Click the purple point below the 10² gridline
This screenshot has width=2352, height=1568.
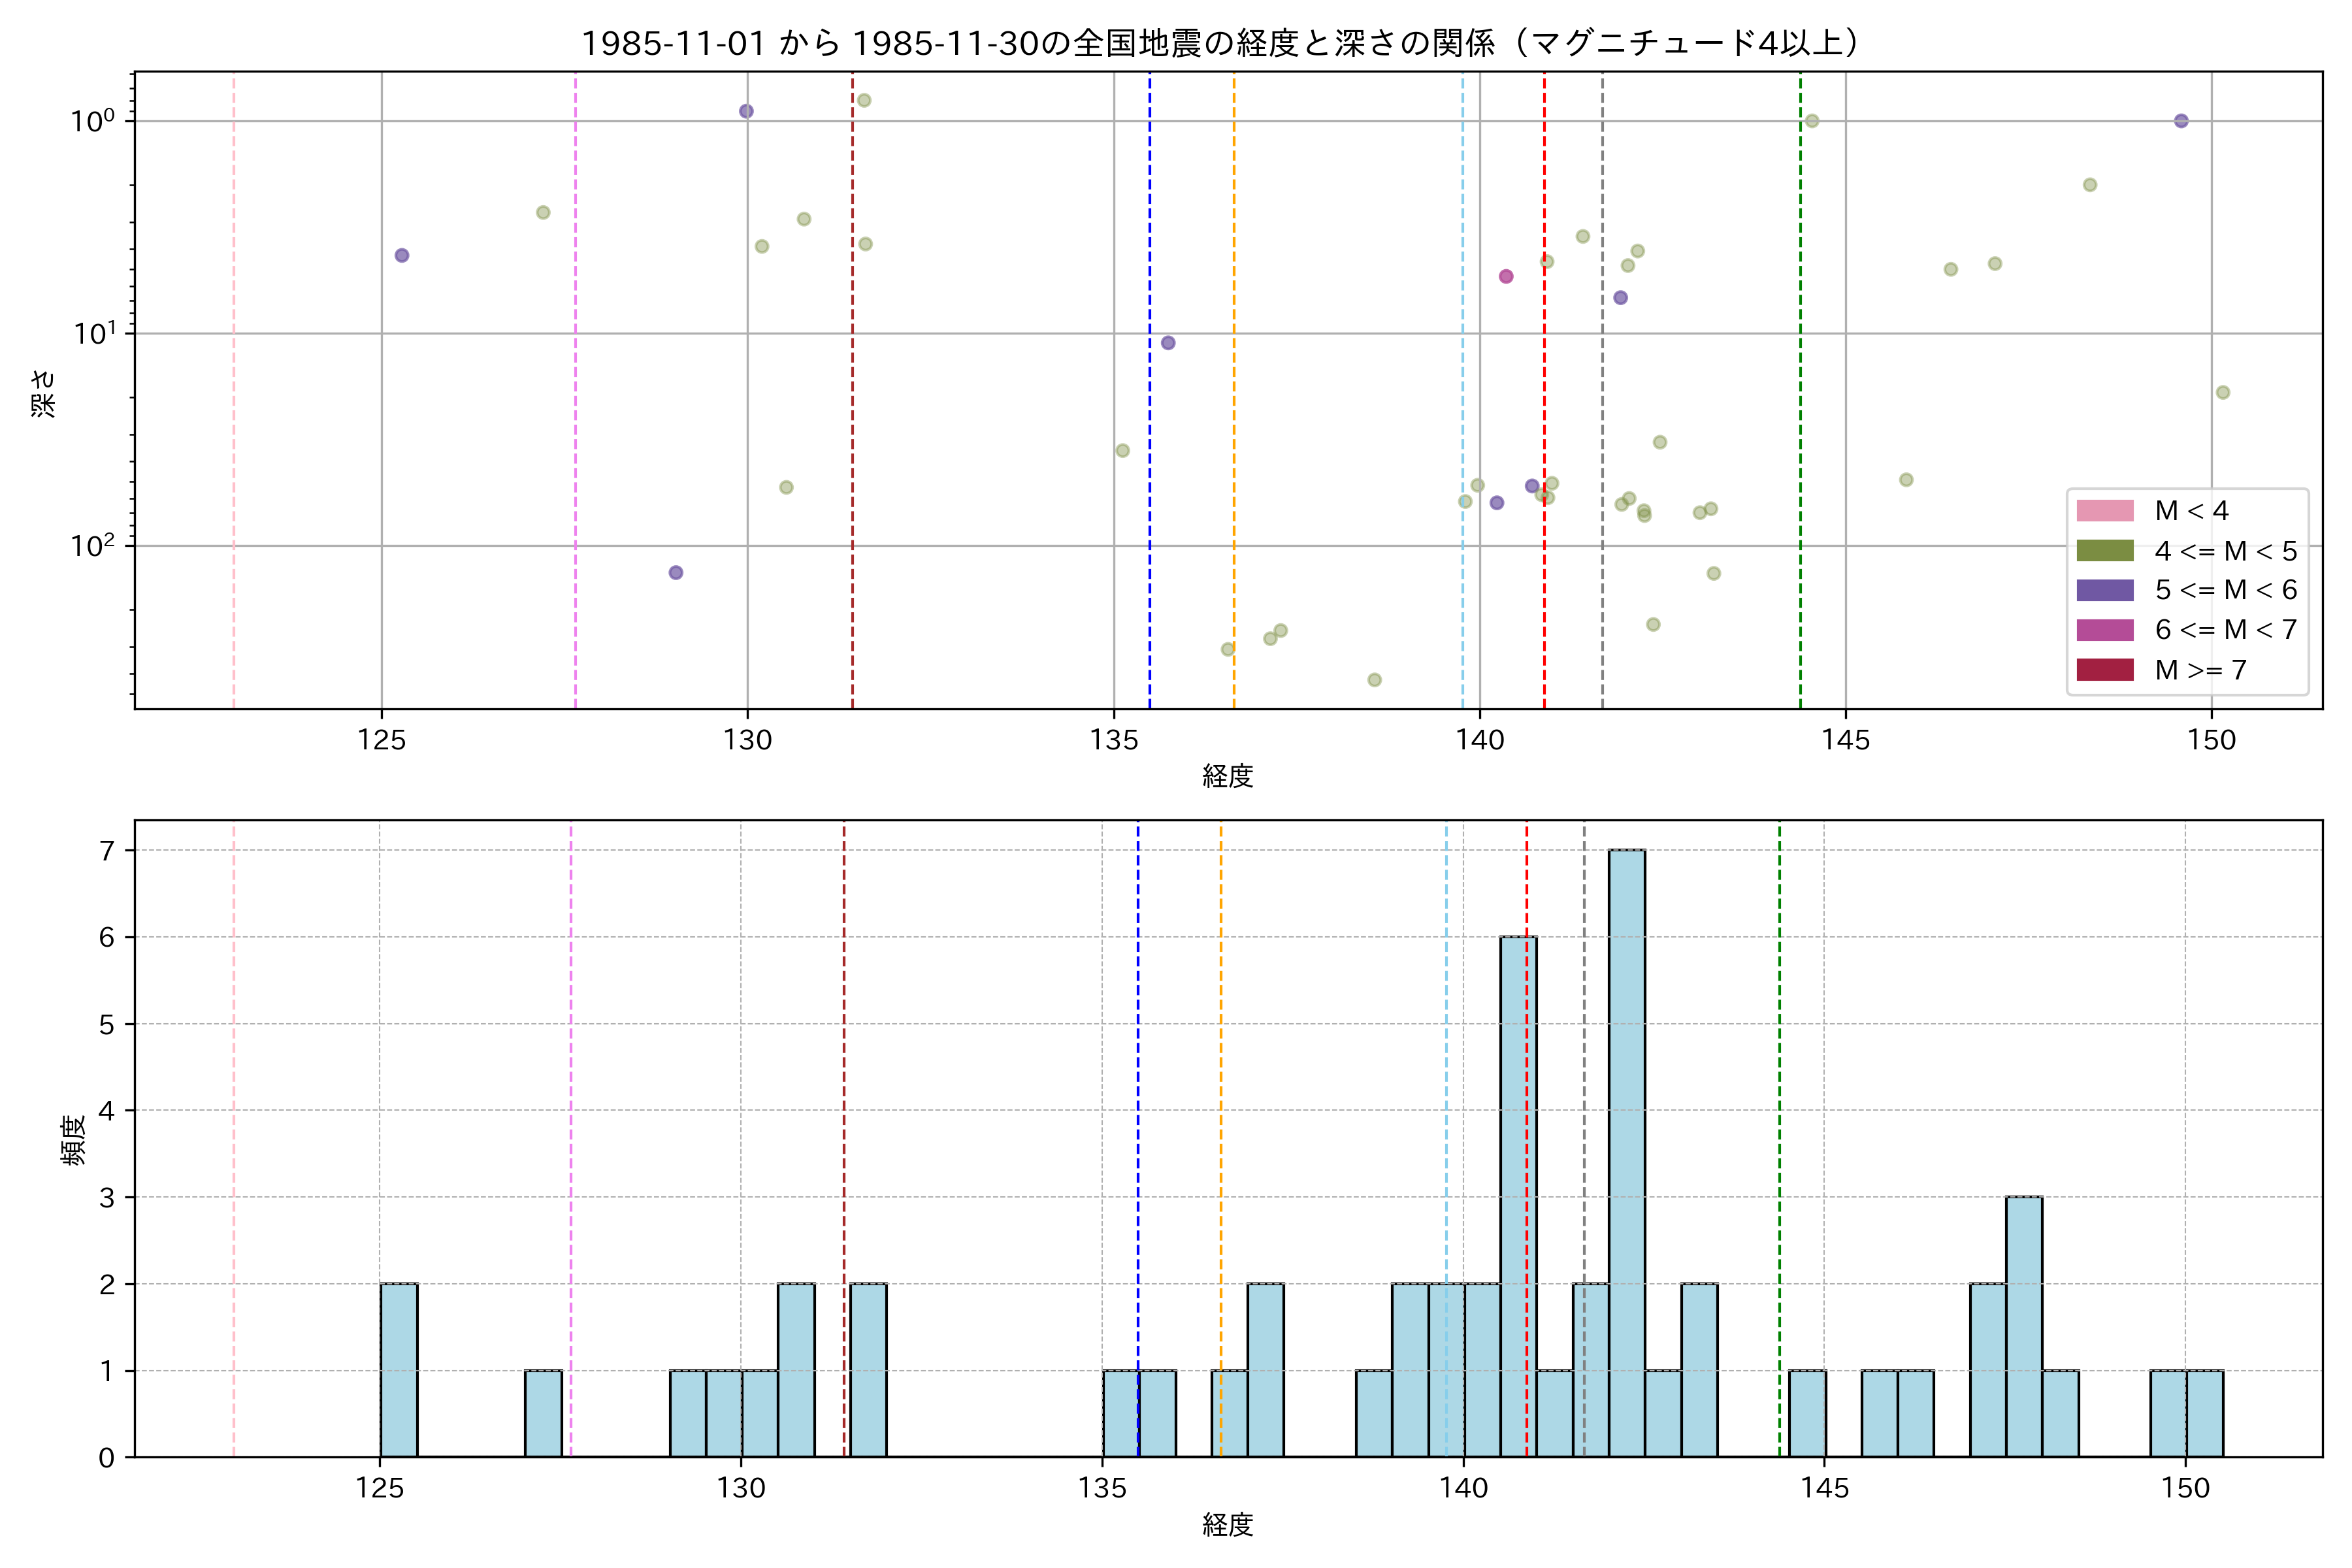(676, 573)
